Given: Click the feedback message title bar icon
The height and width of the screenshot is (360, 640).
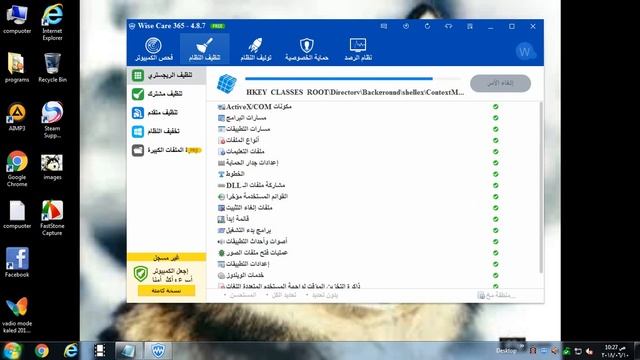Looking at the screenshot, I should (x=384, y=26).
